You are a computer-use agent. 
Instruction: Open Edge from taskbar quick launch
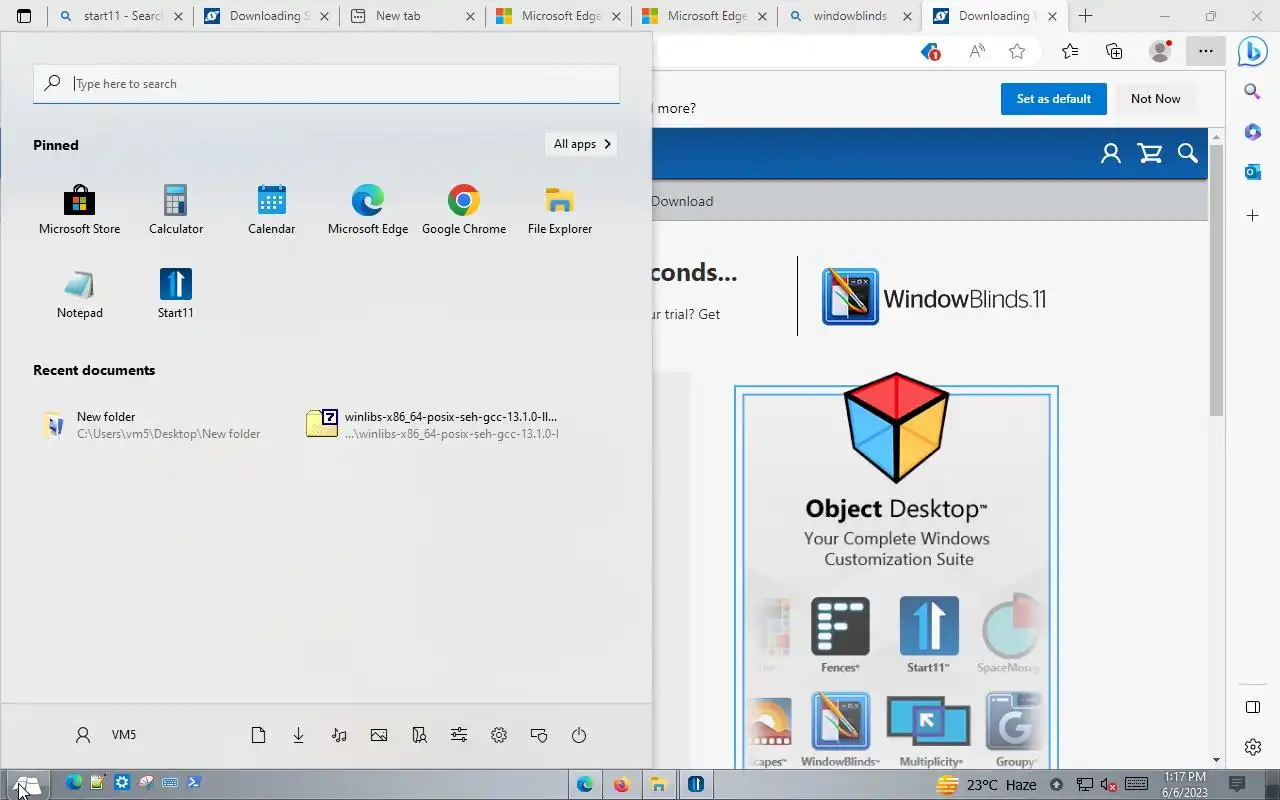coord(73,783)
